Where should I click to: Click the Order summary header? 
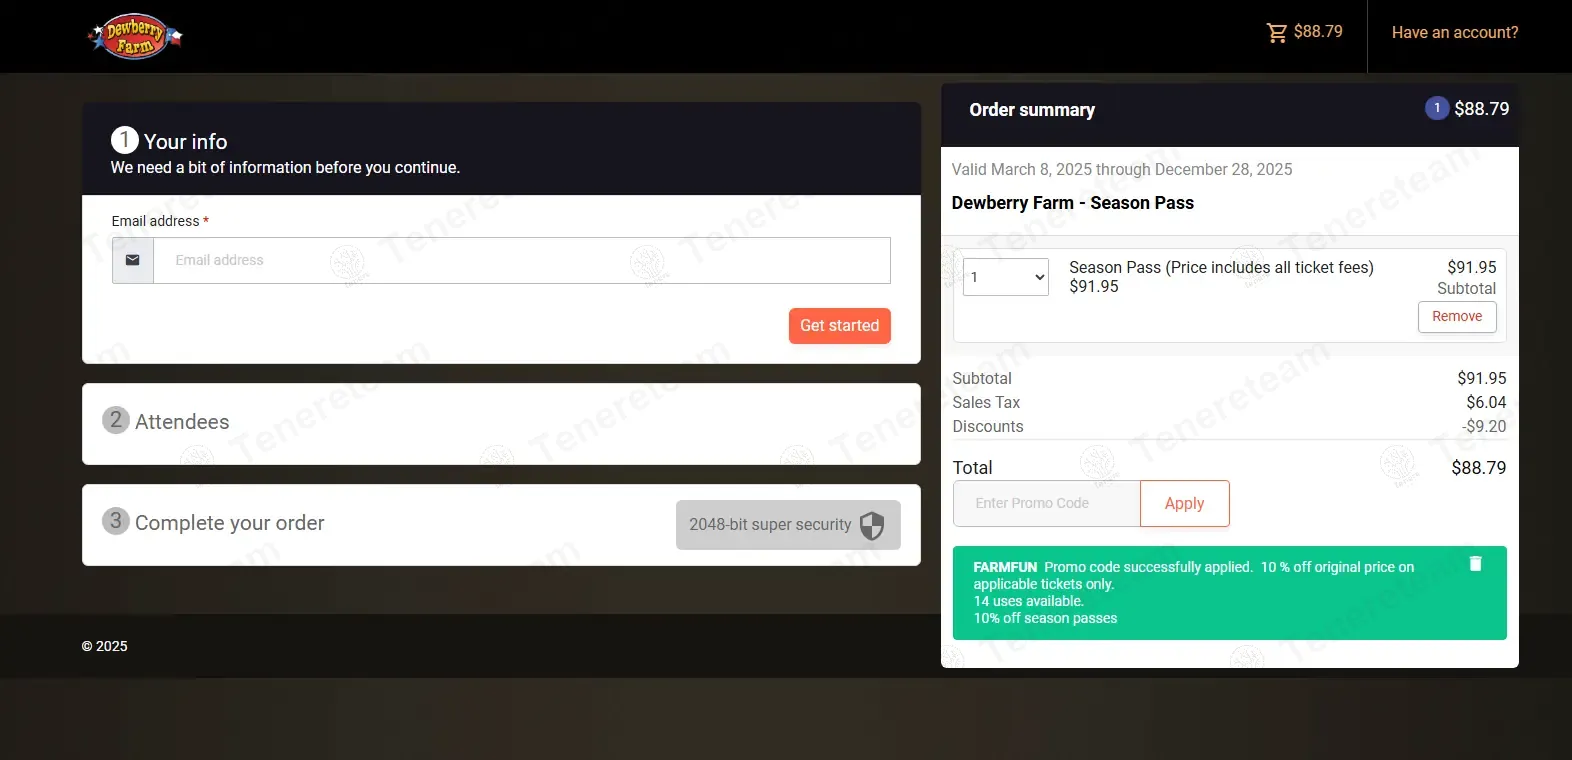pyautogui.click(x=1032, y=110)
